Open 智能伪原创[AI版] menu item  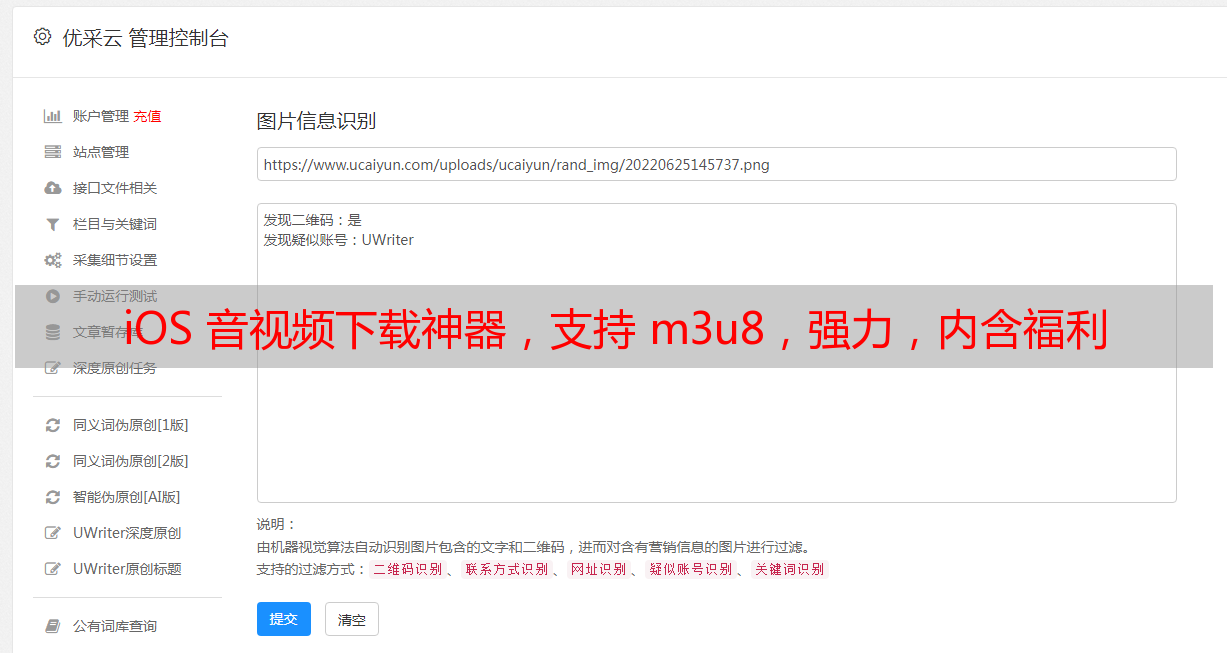pyautogui.click(x=127, y=497)
